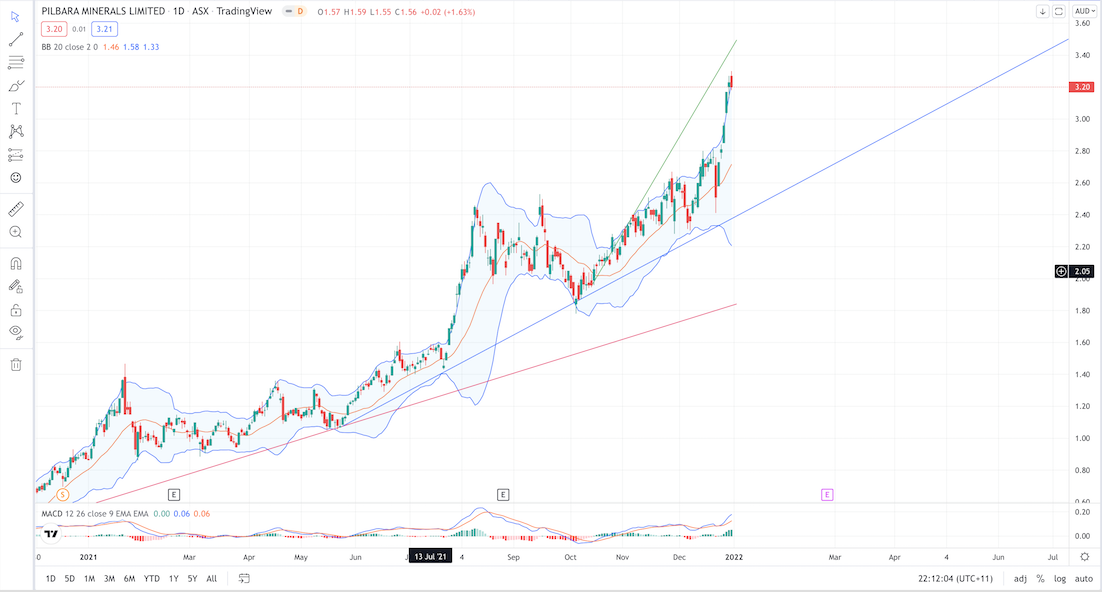Click the sell price 3.20 button
This screenshot has height=592, width=1102.
54,29
